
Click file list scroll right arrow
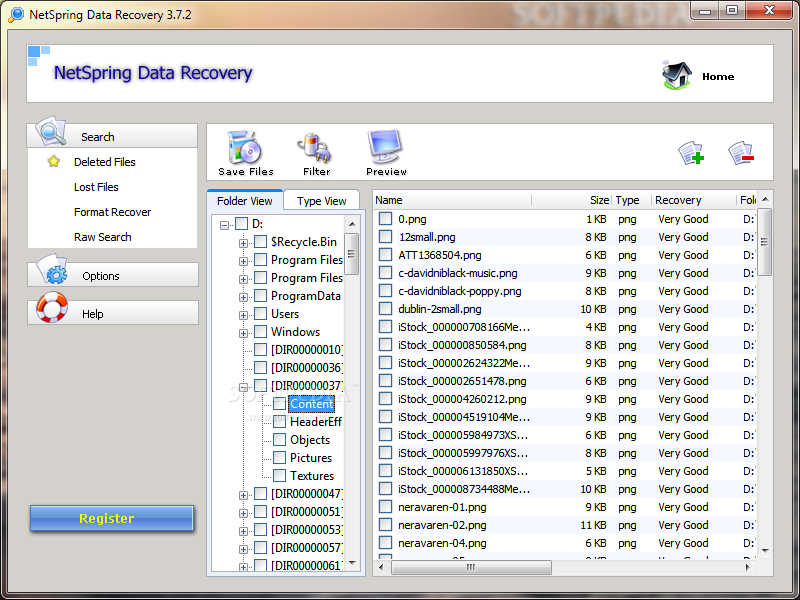click(748, 567)
